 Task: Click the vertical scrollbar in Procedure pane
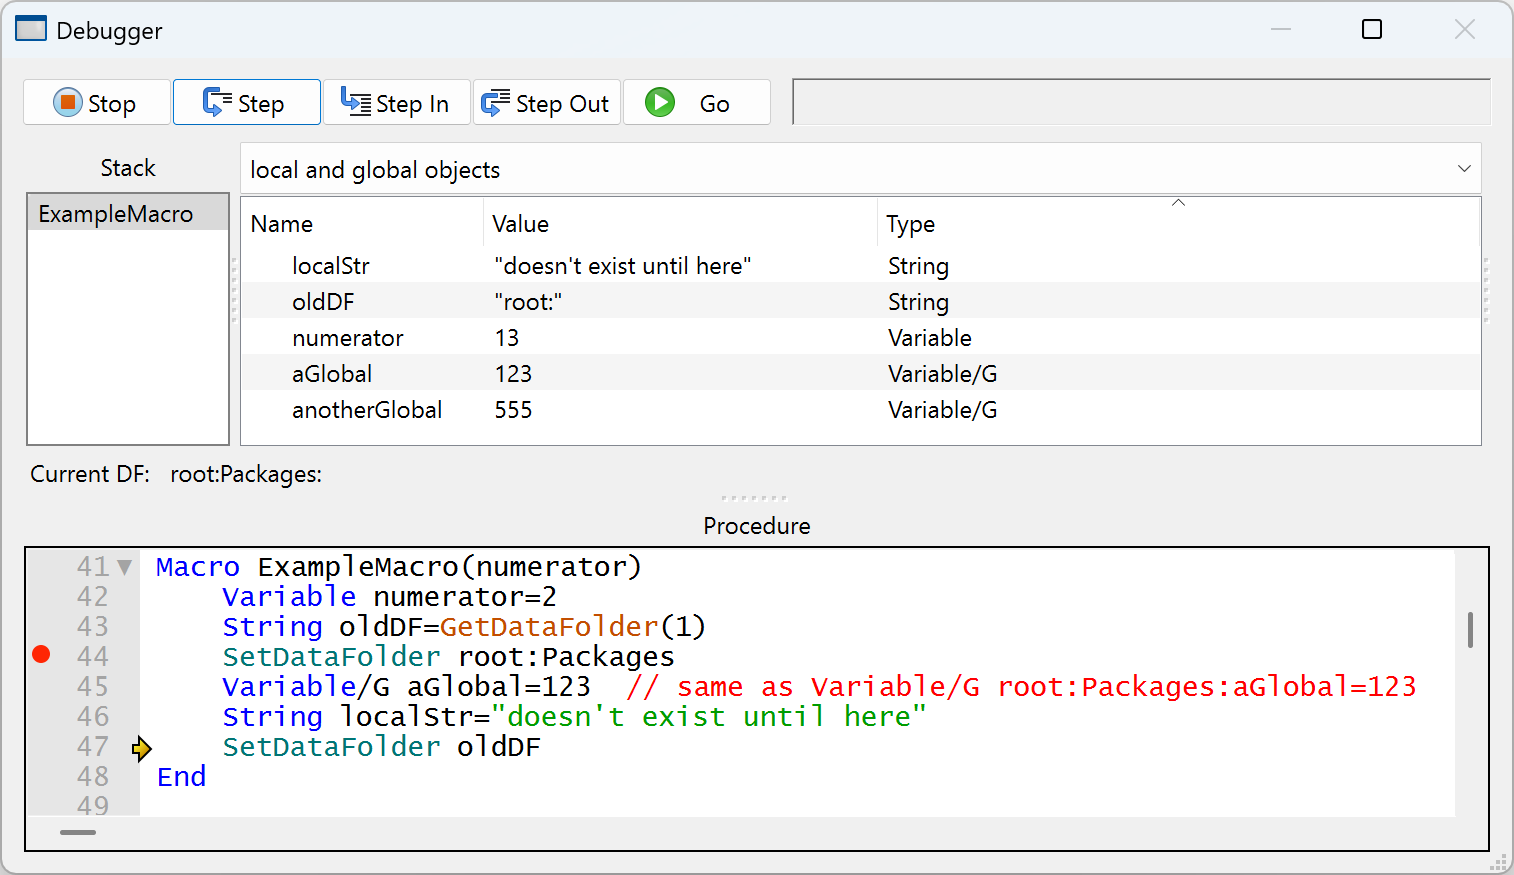1469,630
